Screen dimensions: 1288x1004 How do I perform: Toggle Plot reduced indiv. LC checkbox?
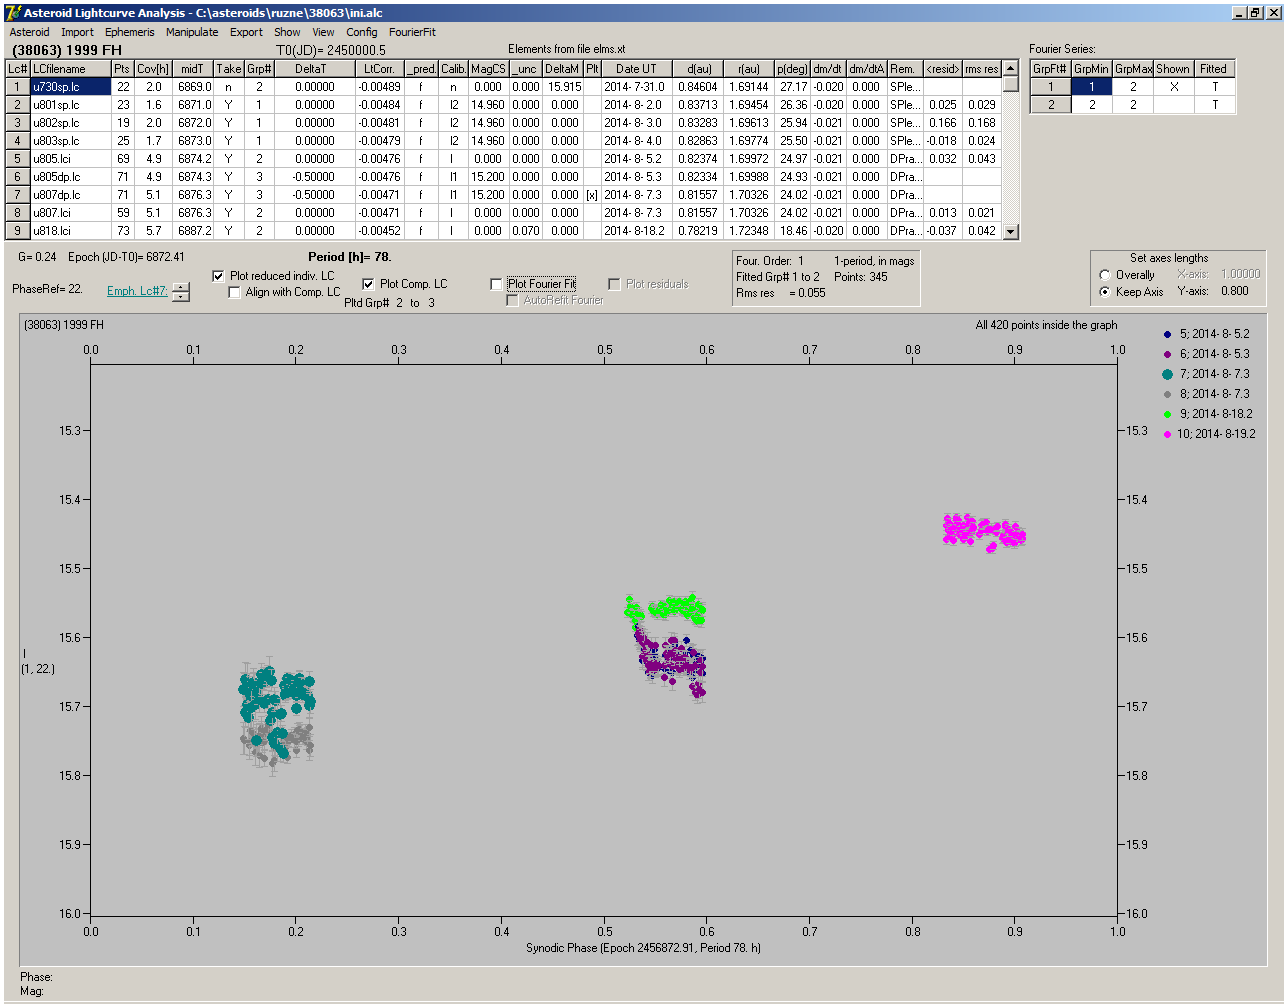tap(219, 276)
